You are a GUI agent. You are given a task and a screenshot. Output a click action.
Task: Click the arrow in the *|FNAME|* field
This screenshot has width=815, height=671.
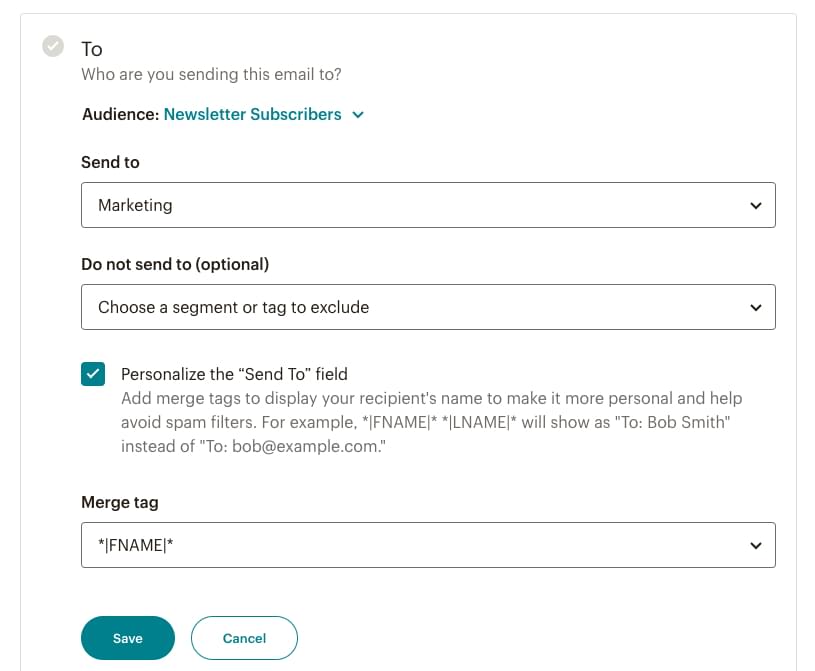[x=755, y=545]
